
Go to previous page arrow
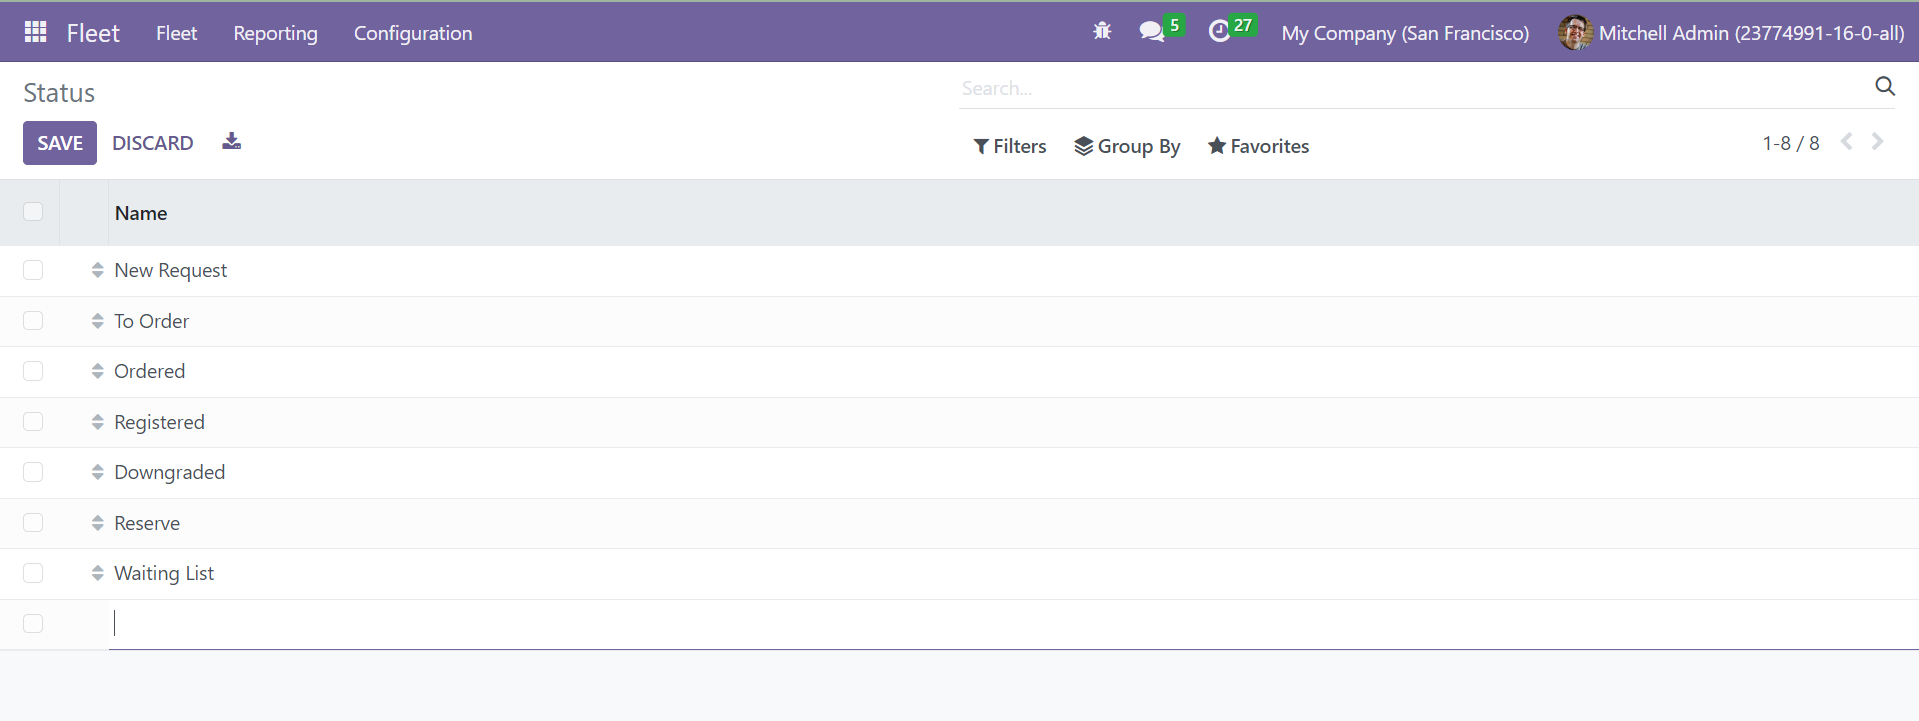(1847, 142)
